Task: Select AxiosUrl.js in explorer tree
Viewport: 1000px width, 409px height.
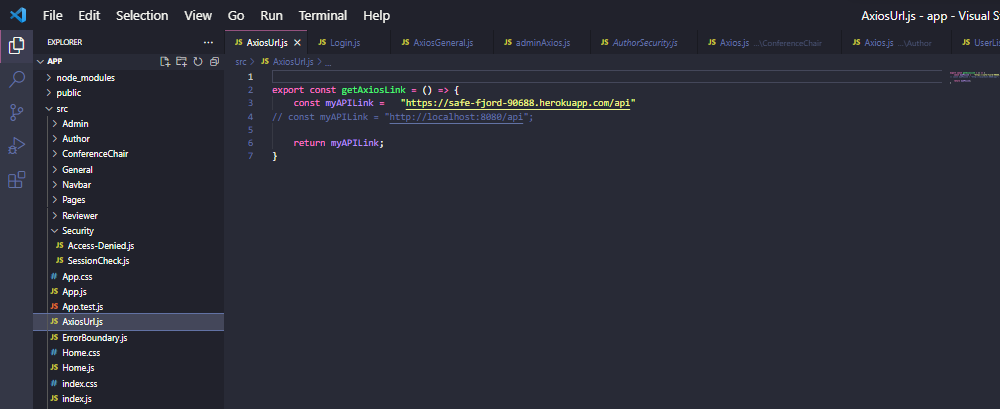Action: pyautogui.click(x=128, y=322)
